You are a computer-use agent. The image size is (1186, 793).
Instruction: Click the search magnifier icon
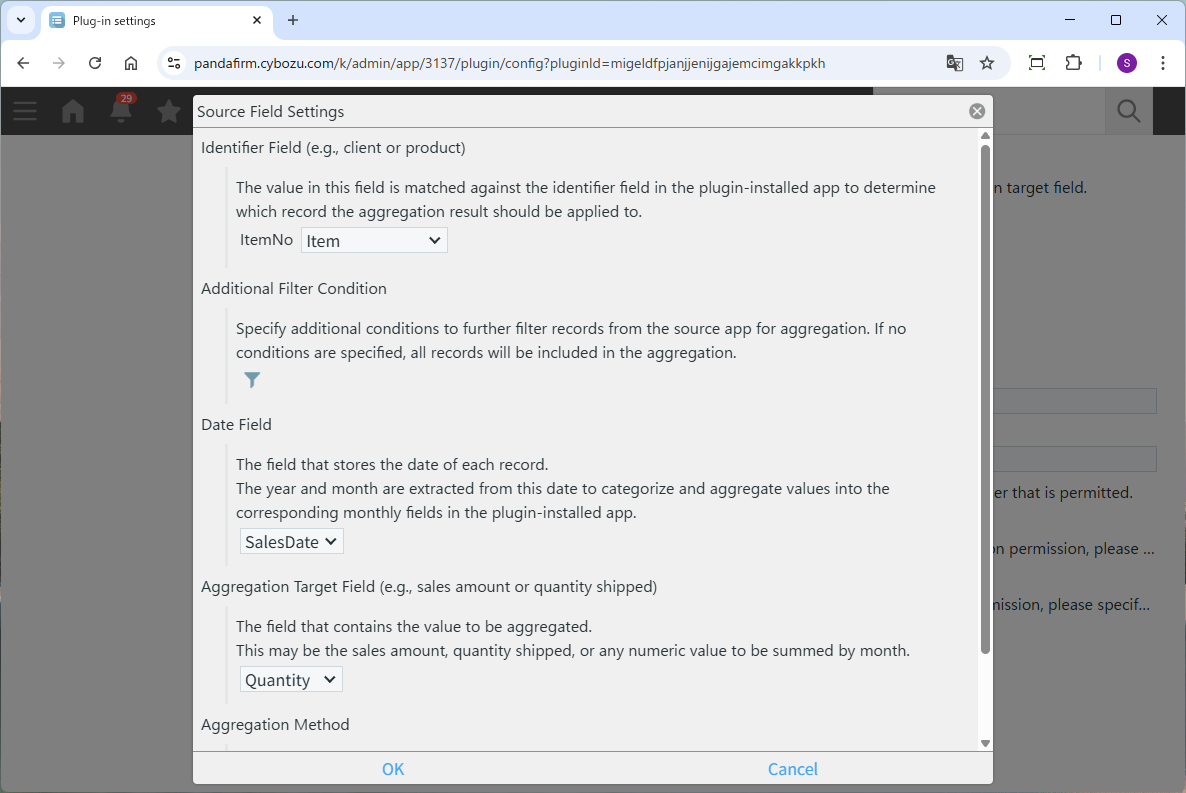pyautogui.click(x=1128, y=111)
